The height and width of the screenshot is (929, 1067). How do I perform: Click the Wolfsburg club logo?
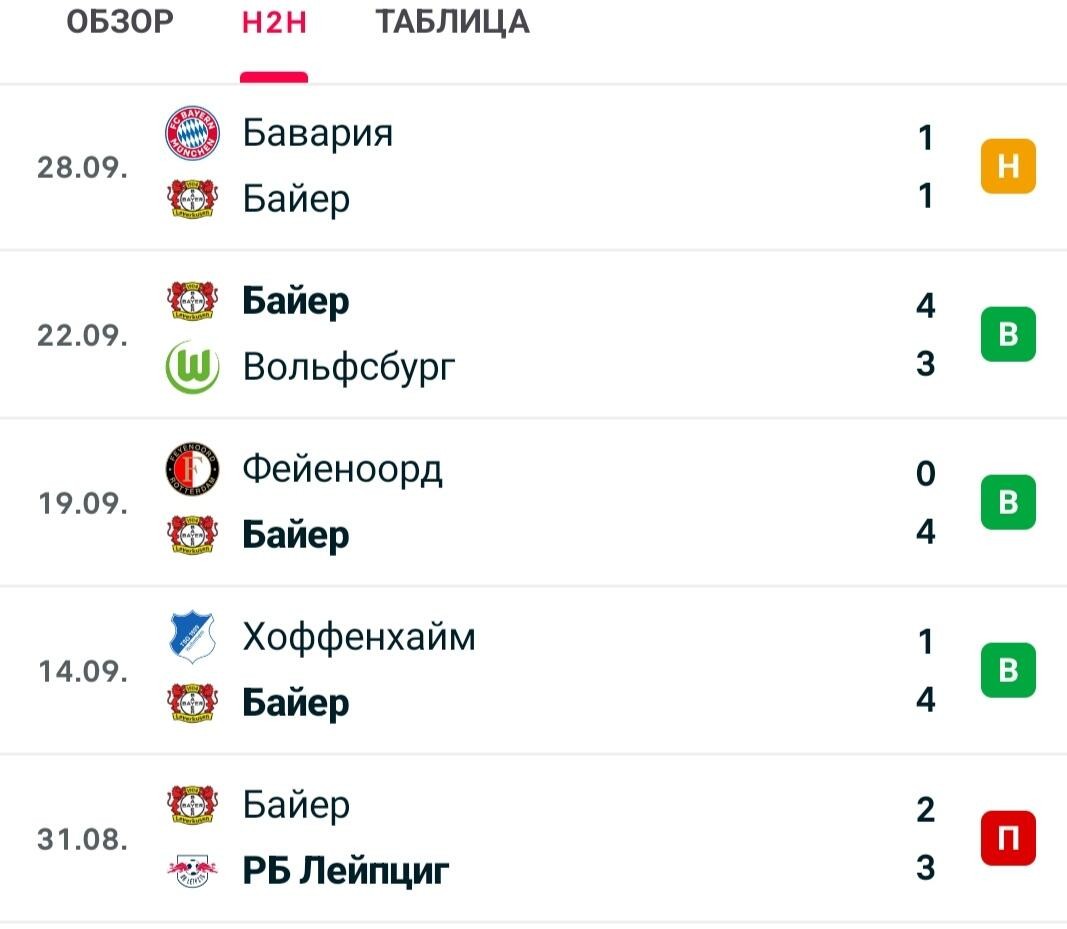click(193, 367)
